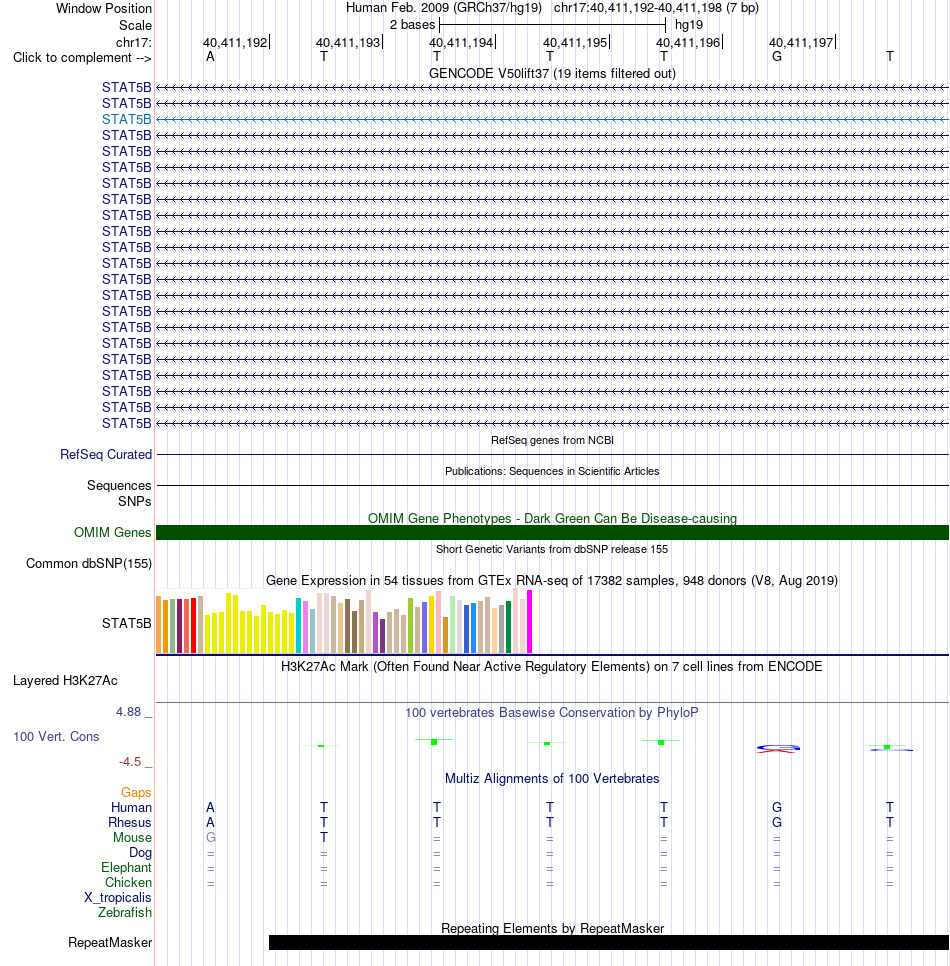The width and height of the screenshot is (950, 966).
Task: Click the Layered H3K27Ac side label
Action: pos(65,680)
